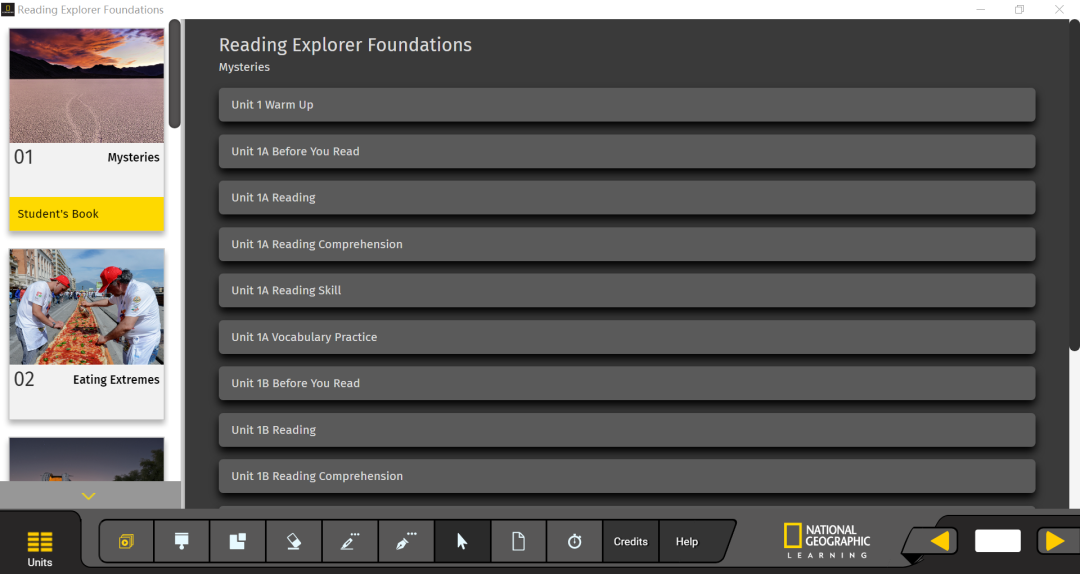The image size is (1080, 574).
Task: Select the pen tool
Action: point(350,541)
